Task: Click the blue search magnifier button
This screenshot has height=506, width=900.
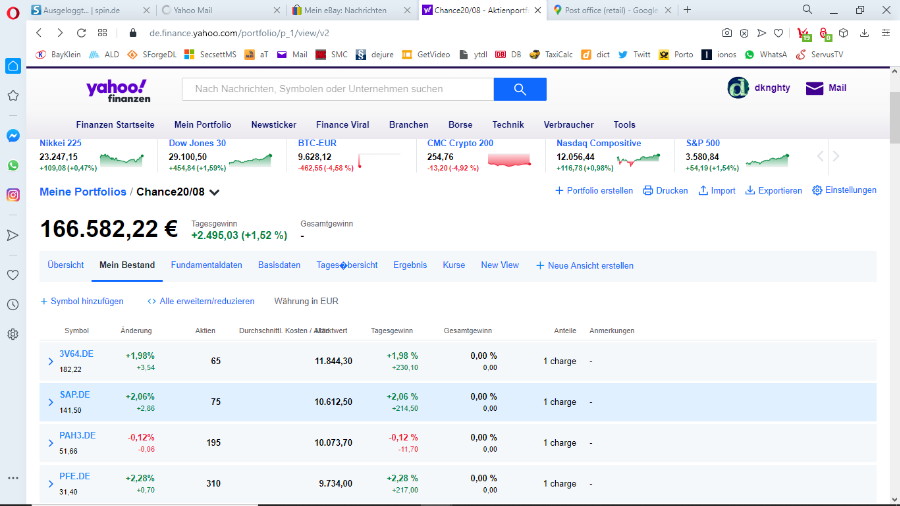Action: [x=520, y=89]
